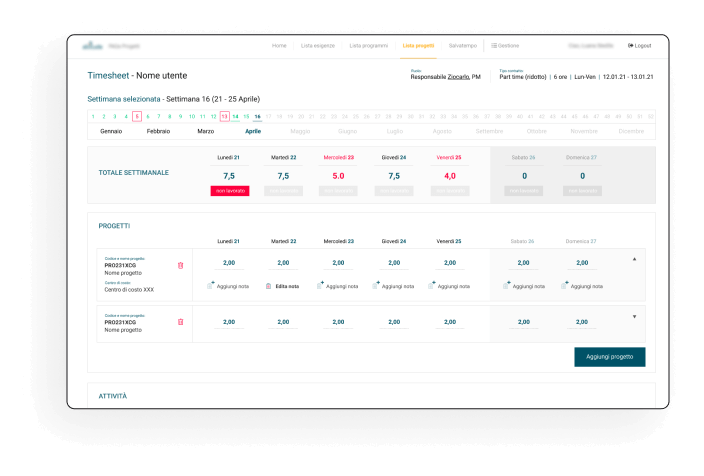Viewport: 704px width, 476px height.
Task: Open the Gestione menu
Action: [x=506, y=46]
